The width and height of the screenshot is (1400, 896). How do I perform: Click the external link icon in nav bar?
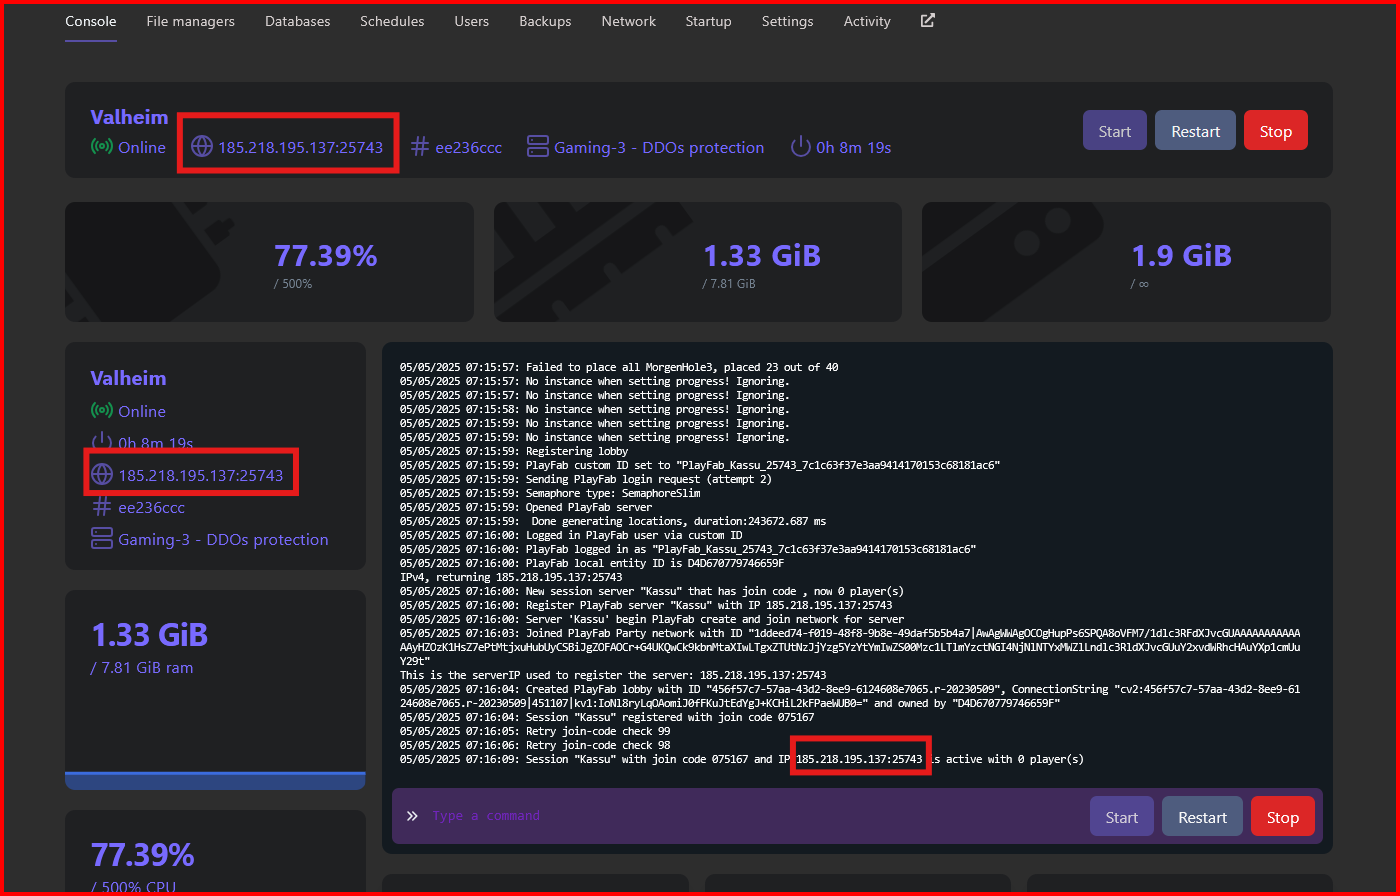(928, 20)
